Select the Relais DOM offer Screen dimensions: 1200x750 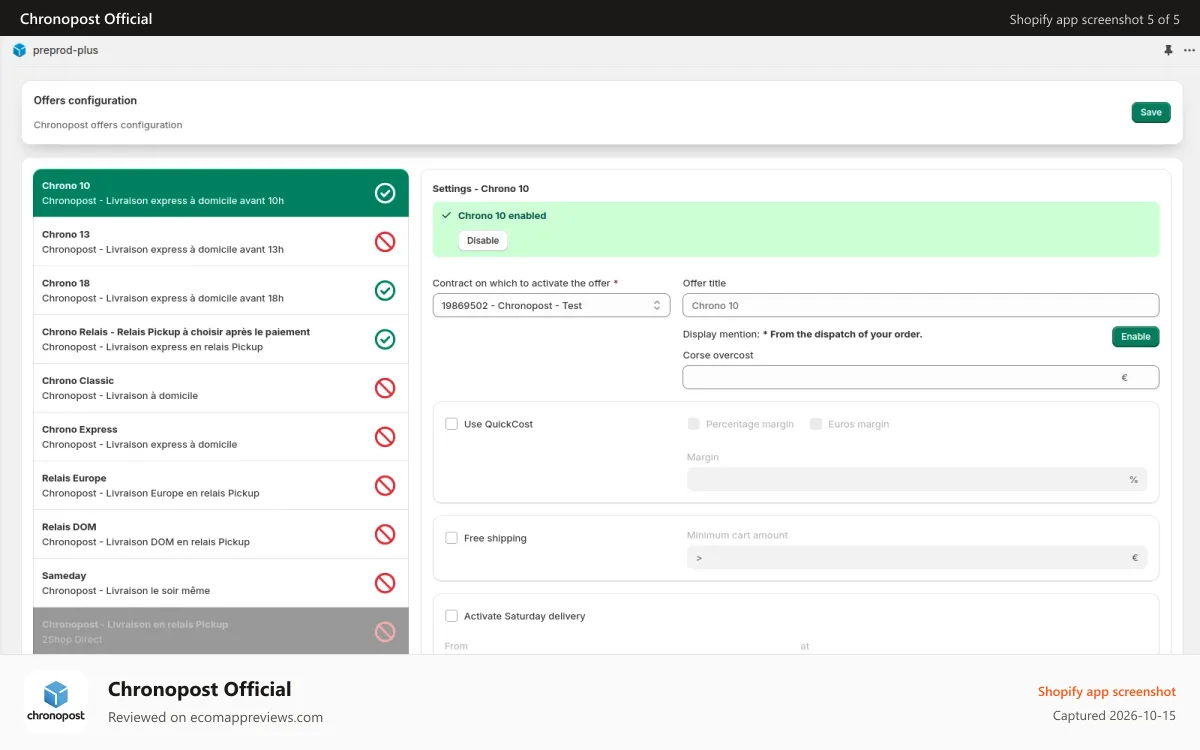221,534
